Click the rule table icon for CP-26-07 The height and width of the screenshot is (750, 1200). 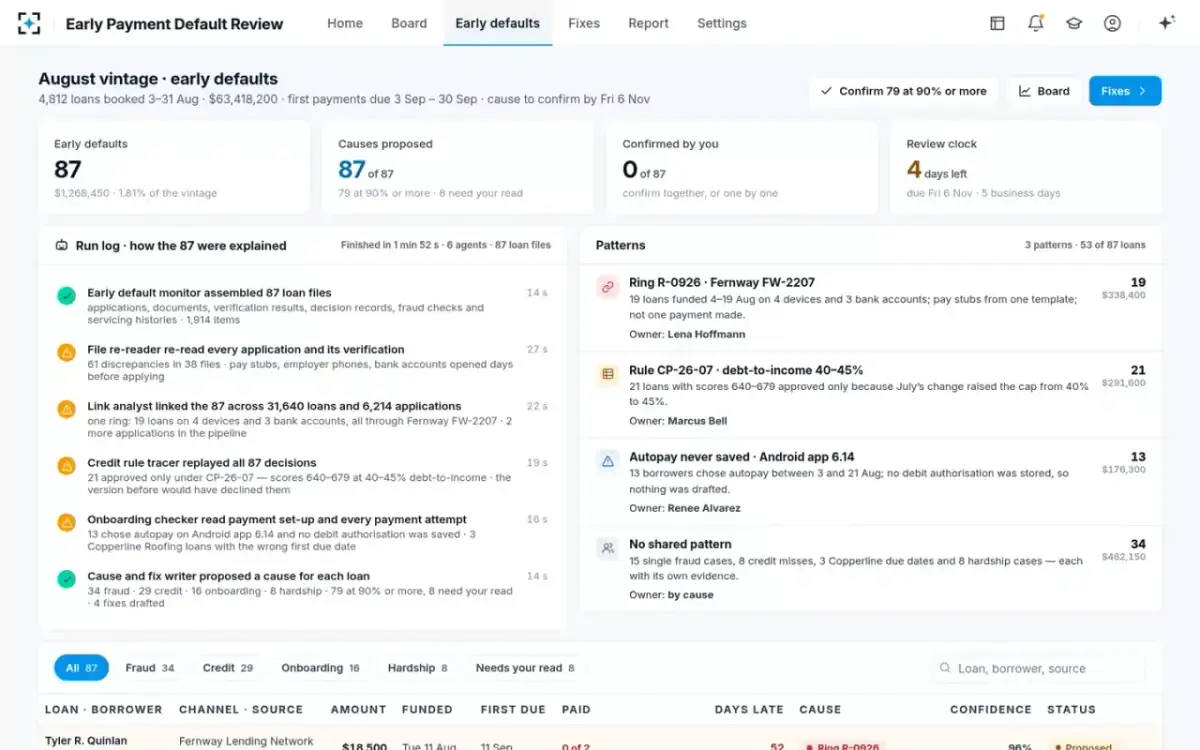pos(607,374)
